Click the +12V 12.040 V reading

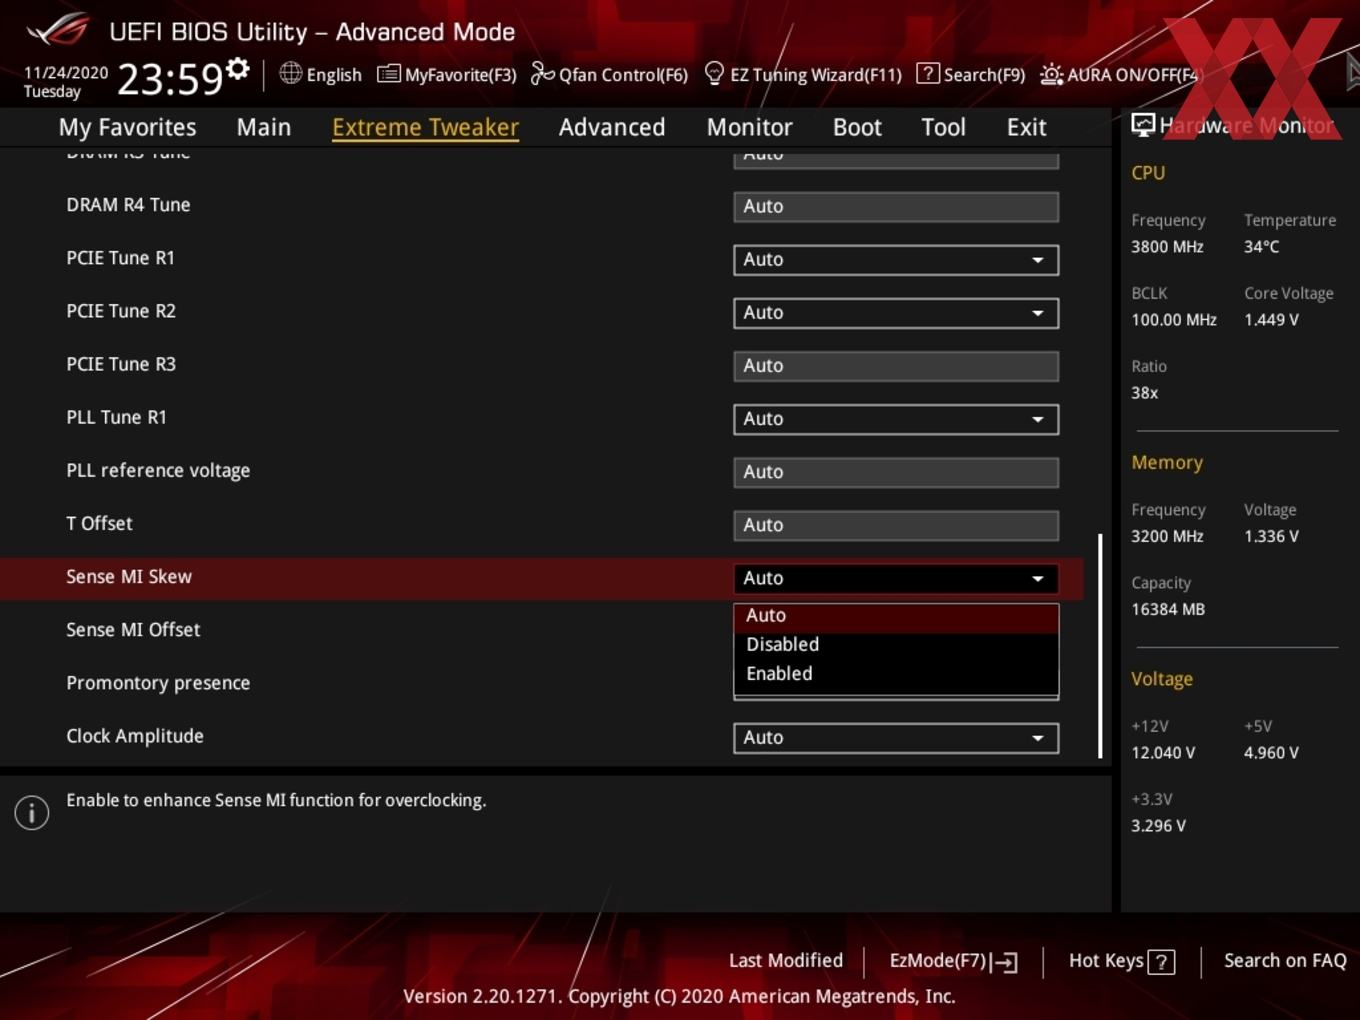[1163, 753]
